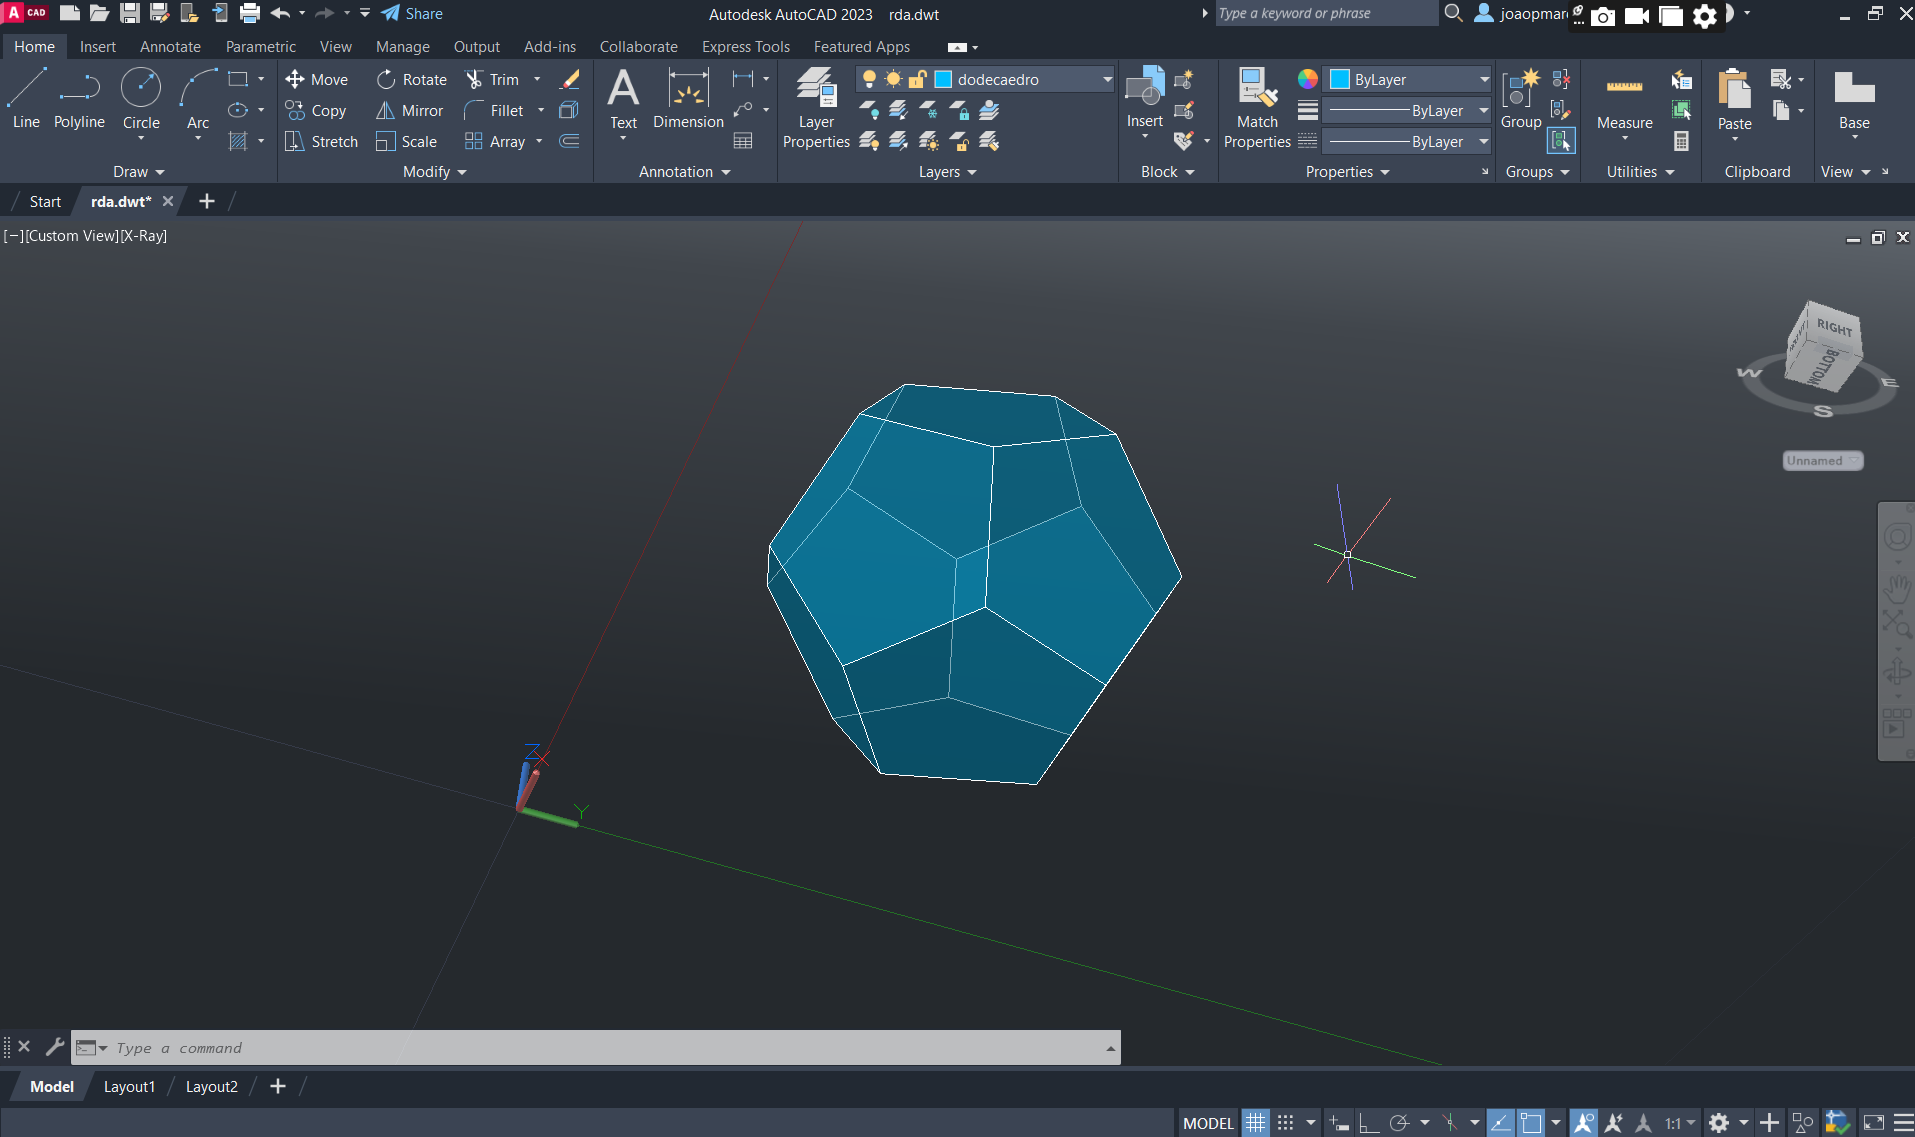Toggle grid display in status bar
The image size is (1915, 1137).
[x=1255, y=1123]
